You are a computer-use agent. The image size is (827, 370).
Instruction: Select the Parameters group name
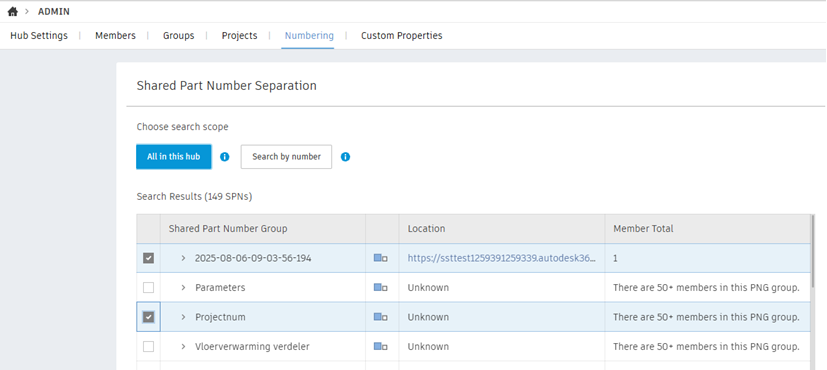pos(220,288)
